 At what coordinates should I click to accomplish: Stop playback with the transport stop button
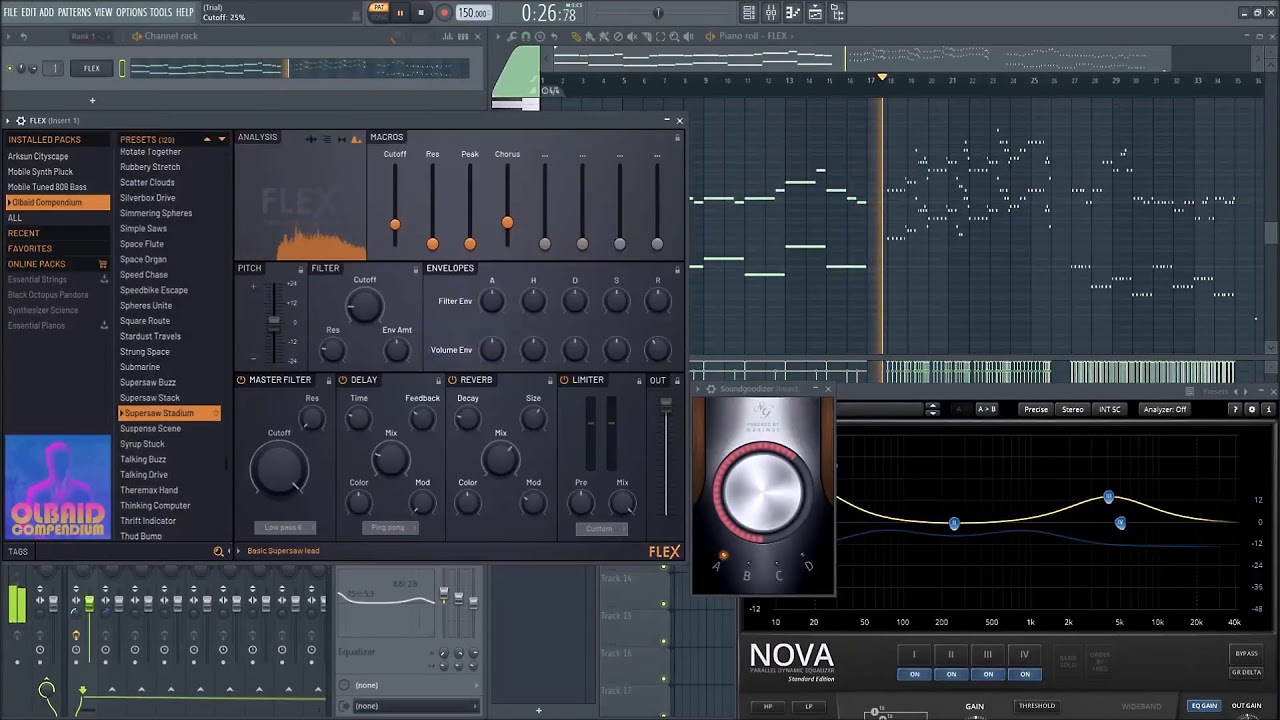click(421, 13)
